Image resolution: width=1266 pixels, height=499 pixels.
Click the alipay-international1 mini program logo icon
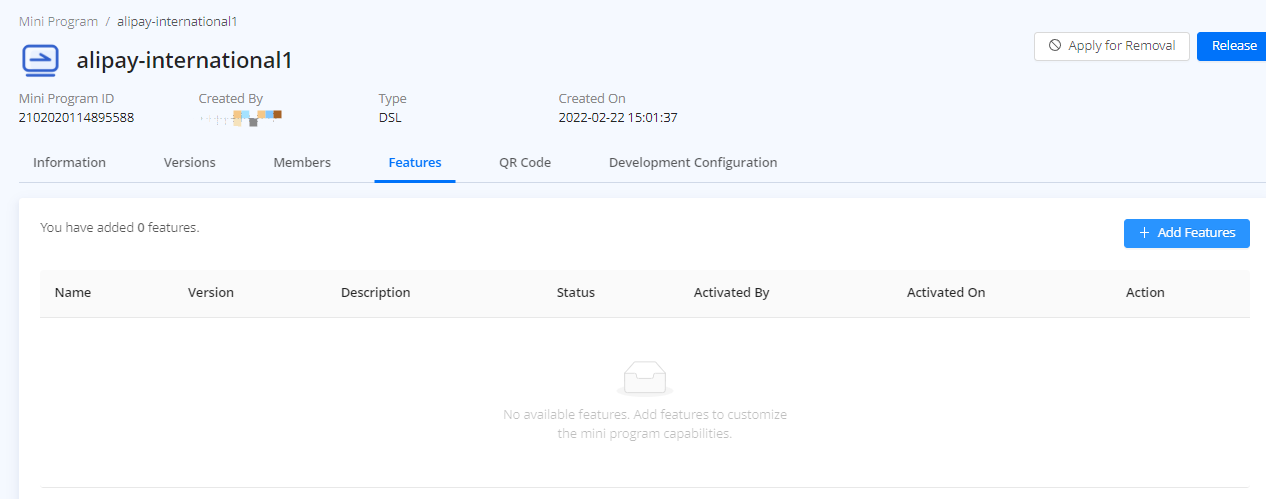(41, 60)
